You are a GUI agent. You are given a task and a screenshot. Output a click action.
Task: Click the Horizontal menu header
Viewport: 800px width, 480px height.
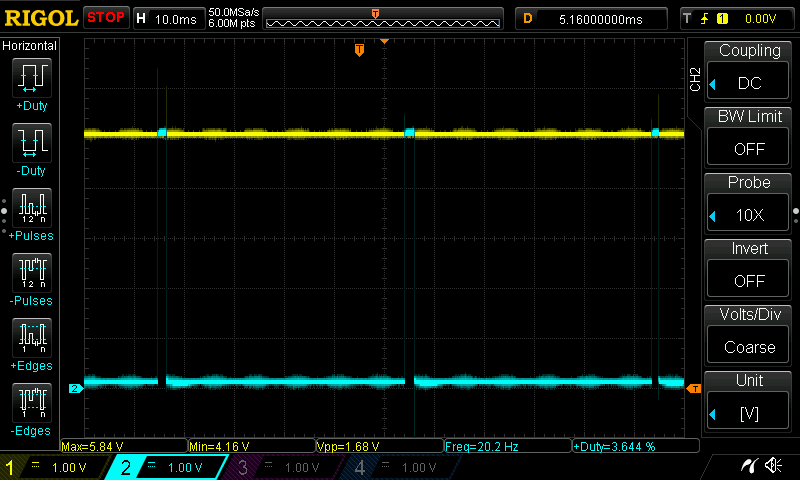coord(30,46)
